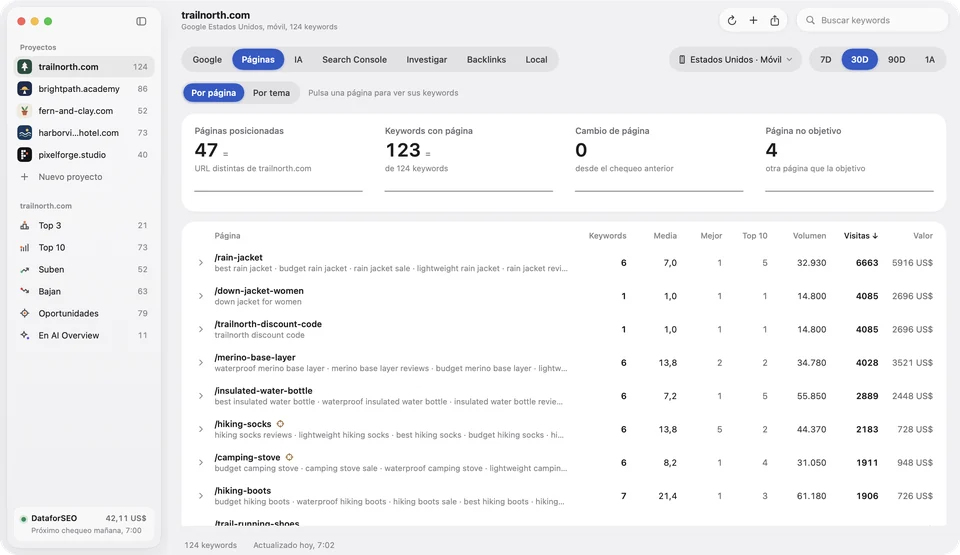Select the 1A time range

[x=929, y=59]
